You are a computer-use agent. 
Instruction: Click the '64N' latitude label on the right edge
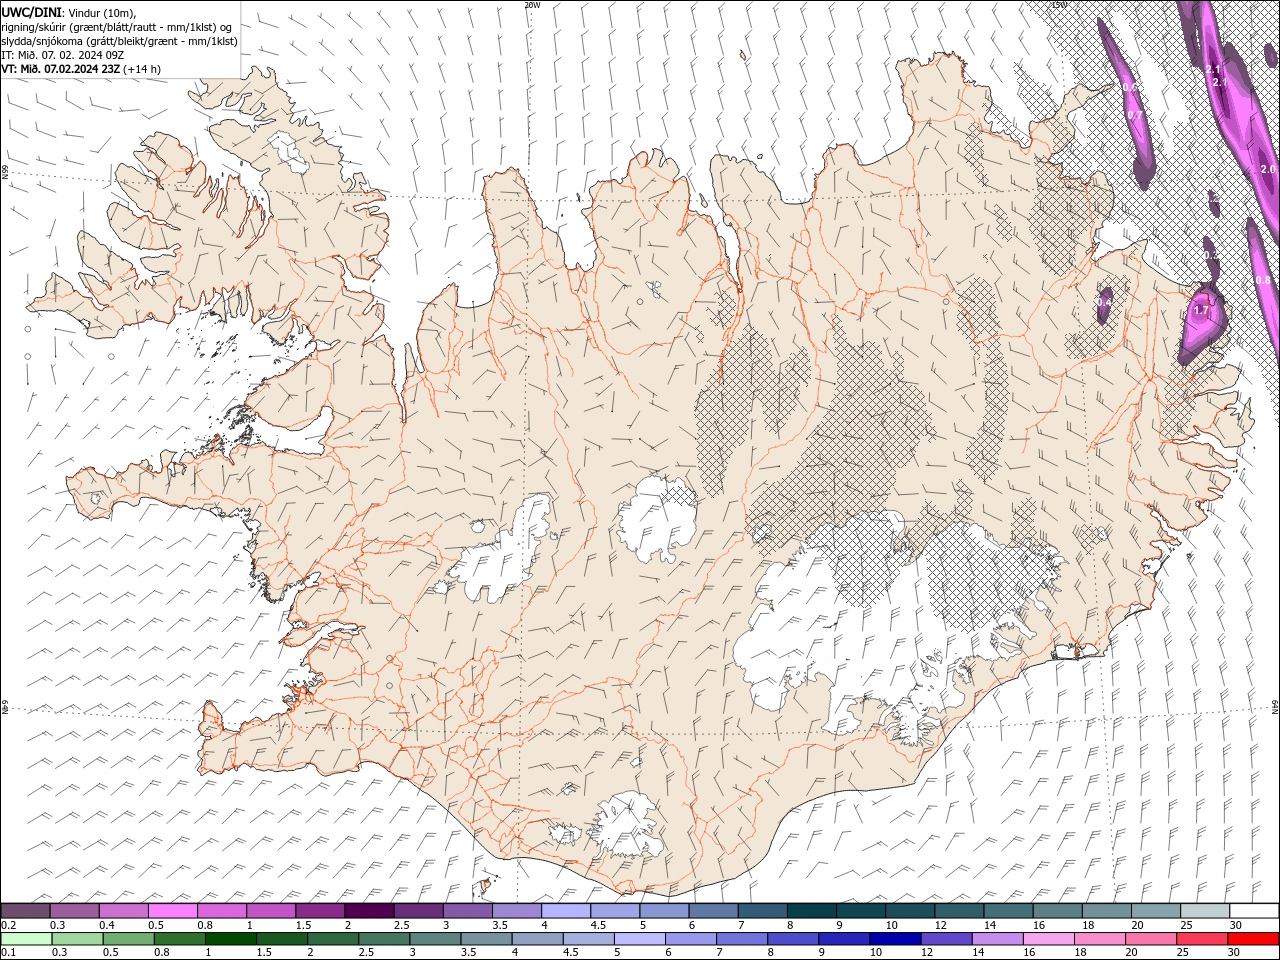pos(1275,706)
